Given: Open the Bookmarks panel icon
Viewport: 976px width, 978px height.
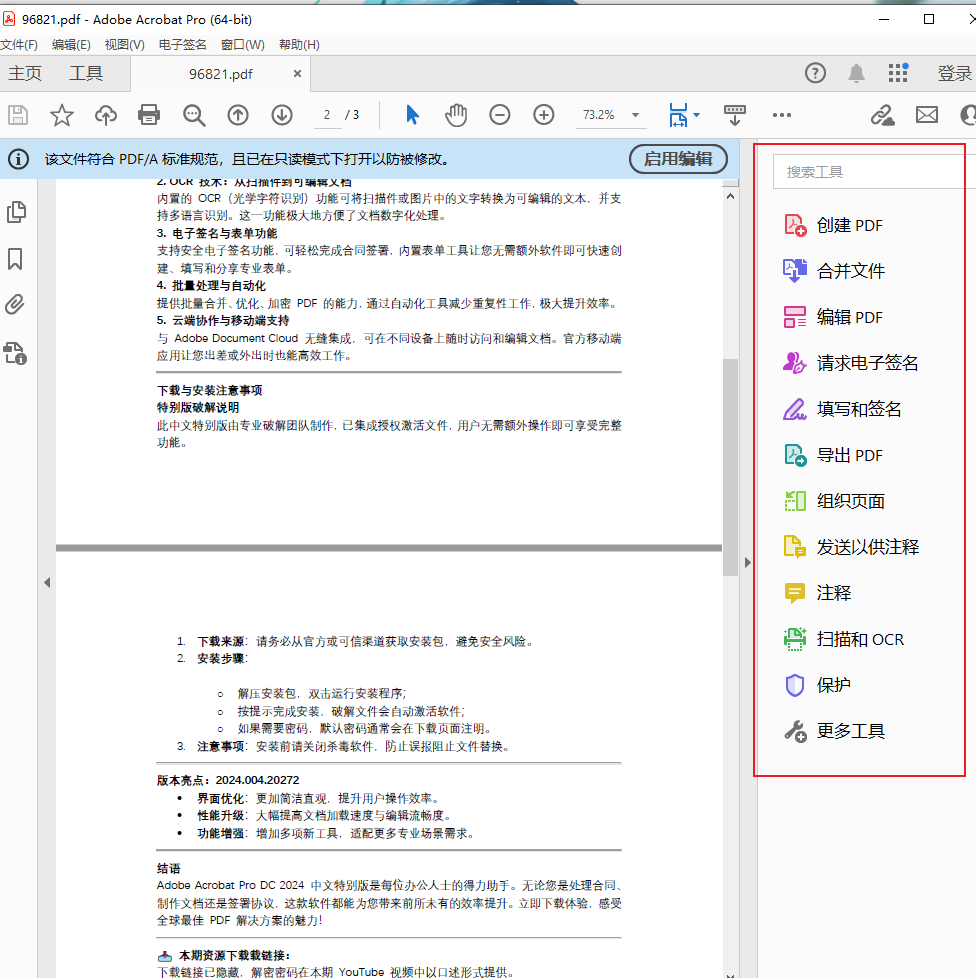Looking at the screenshot, I should tap(16, 259).
